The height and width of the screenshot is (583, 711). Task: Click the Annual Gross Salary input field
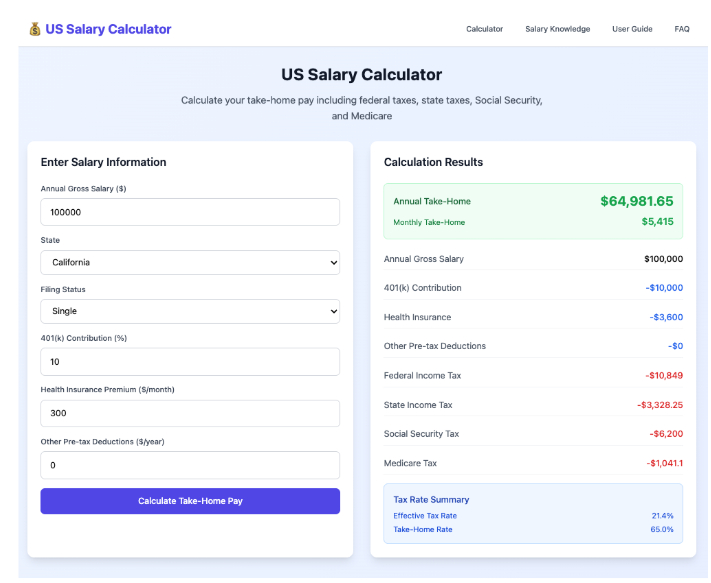[190, 212]
